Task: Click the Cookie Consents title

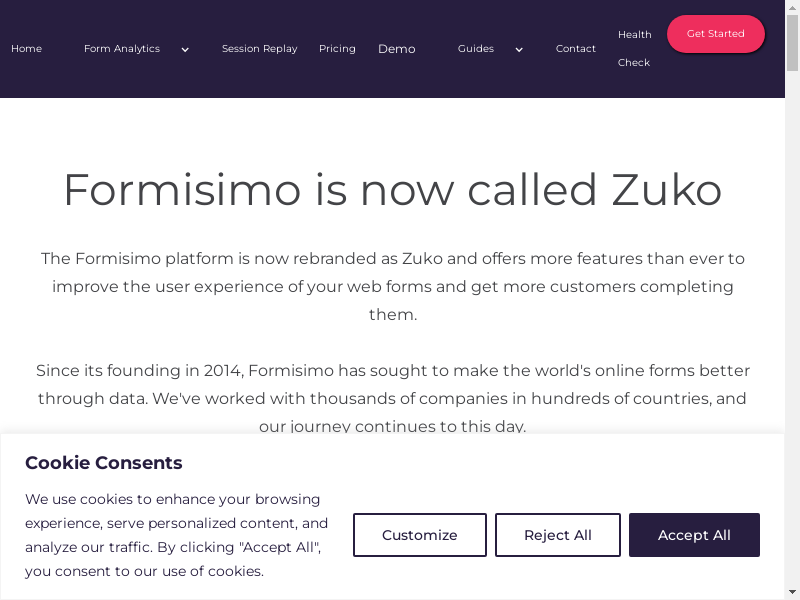Action: pos(104,463)
